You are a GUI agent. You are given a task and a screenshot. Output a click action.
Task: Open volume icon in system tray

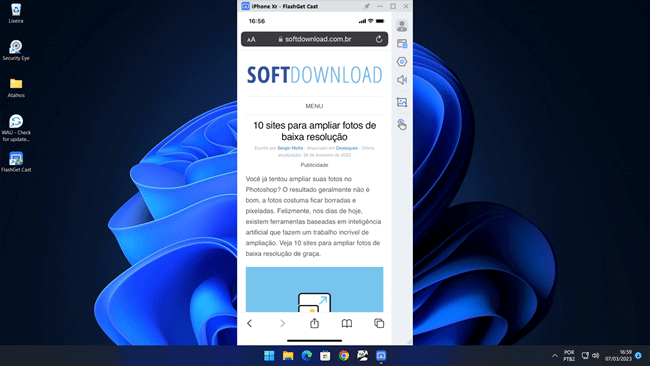[596, 356]
